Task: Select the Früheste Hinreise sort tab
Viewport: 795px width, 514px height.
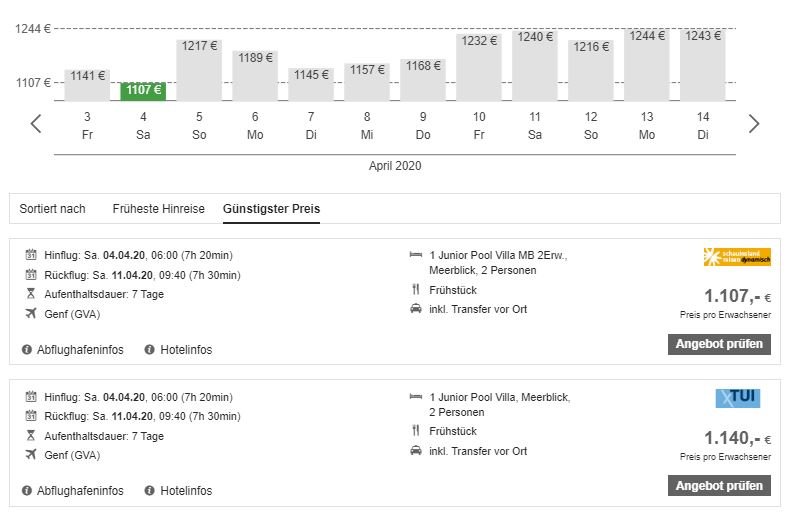Action: 158,209
